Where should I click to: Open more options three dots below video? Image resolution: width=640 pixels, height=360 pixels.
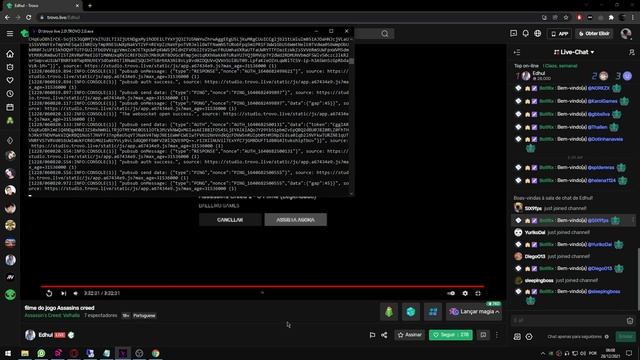point(497,335)
